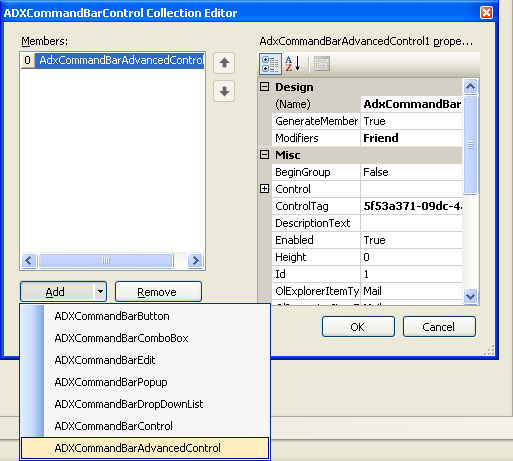Click the Cancel button
Screen dimensions: 513x461
pos(439,327)
